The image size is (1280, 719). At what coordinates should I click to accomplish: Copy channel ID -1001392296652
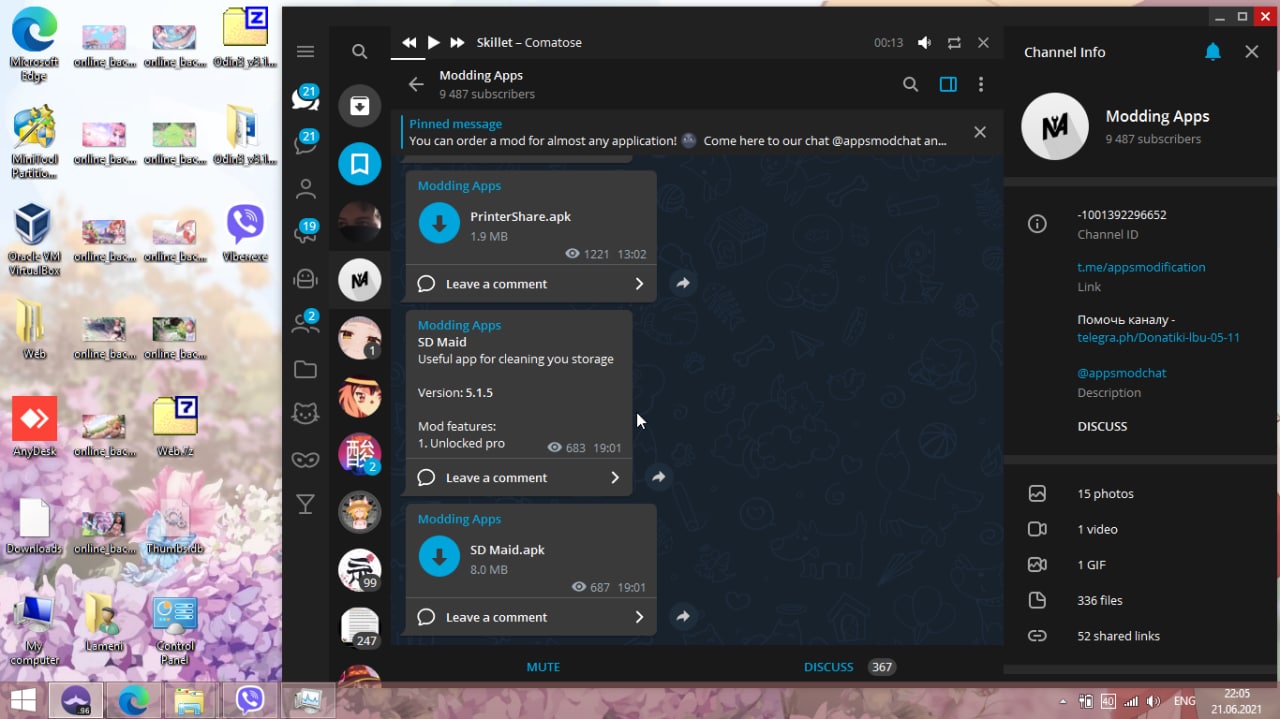pyautogui.click(x=1122, y=215)
